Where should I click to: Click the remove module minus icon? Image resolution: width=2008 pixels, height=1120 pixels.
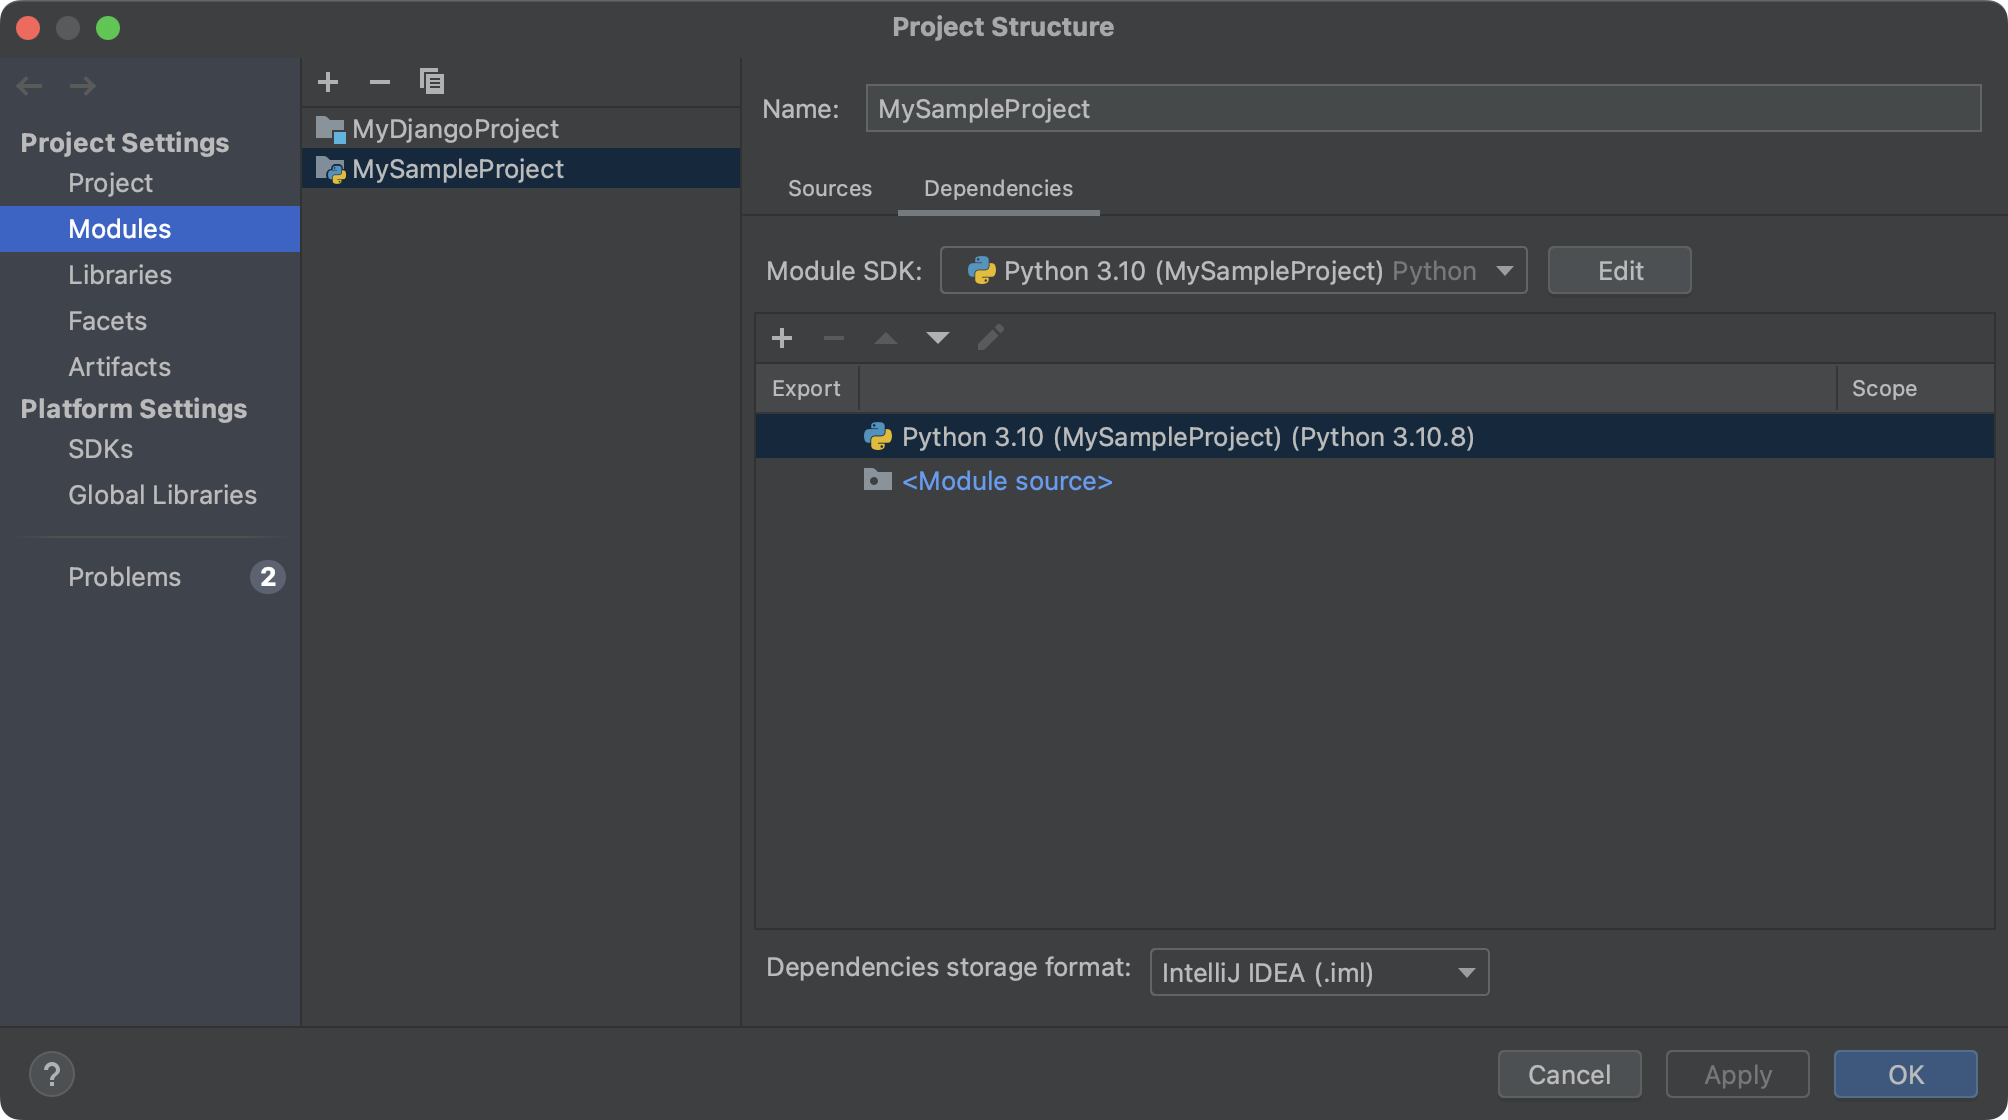[380, 82]
